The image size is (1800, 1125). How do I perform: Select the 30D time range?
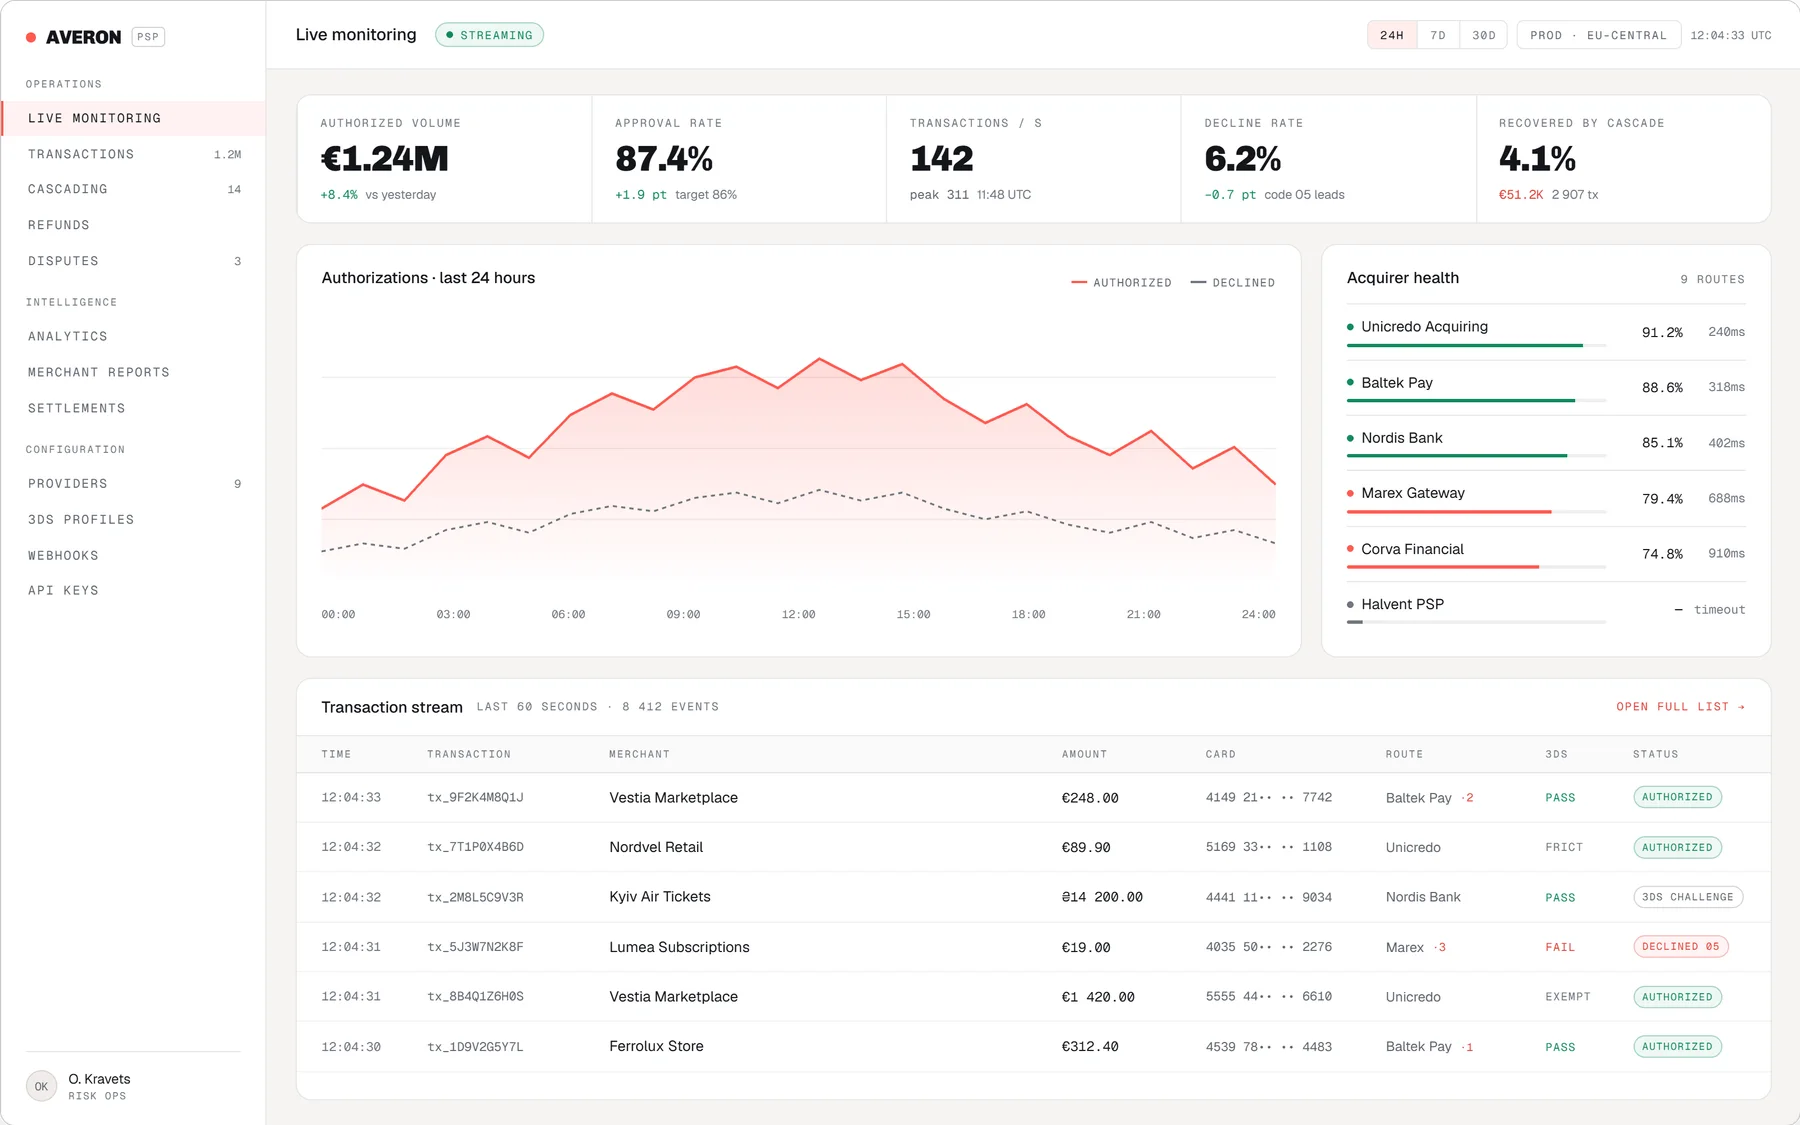point(1484,35)
